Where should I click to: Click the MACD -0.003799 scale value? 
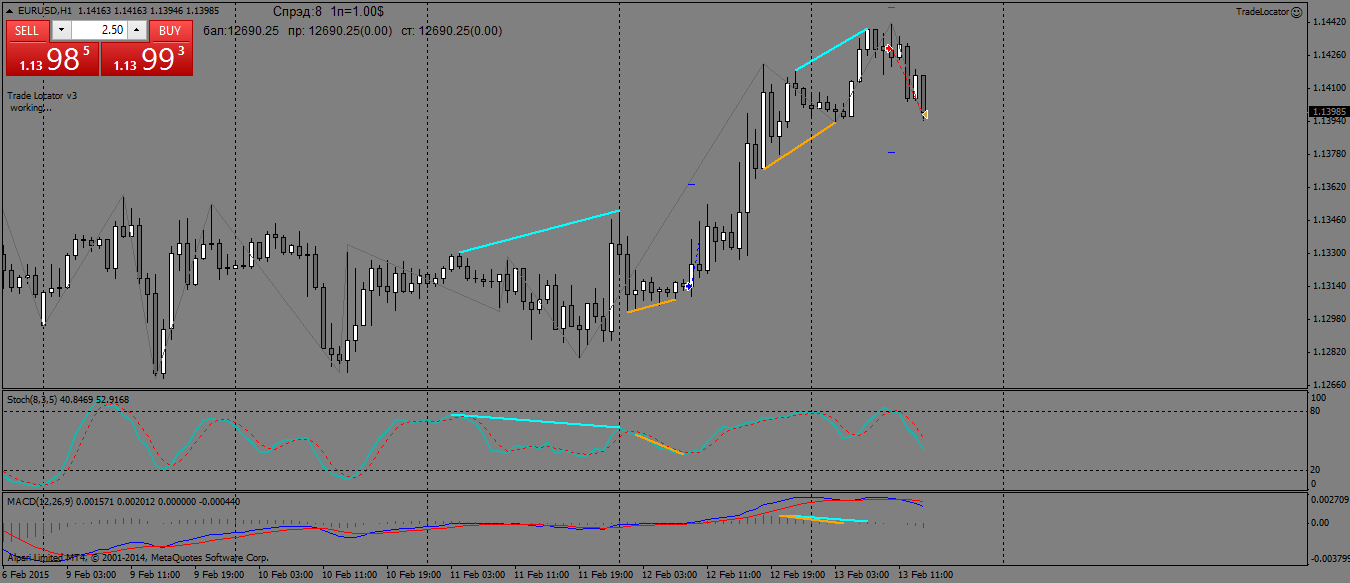tap(1330, 559)
